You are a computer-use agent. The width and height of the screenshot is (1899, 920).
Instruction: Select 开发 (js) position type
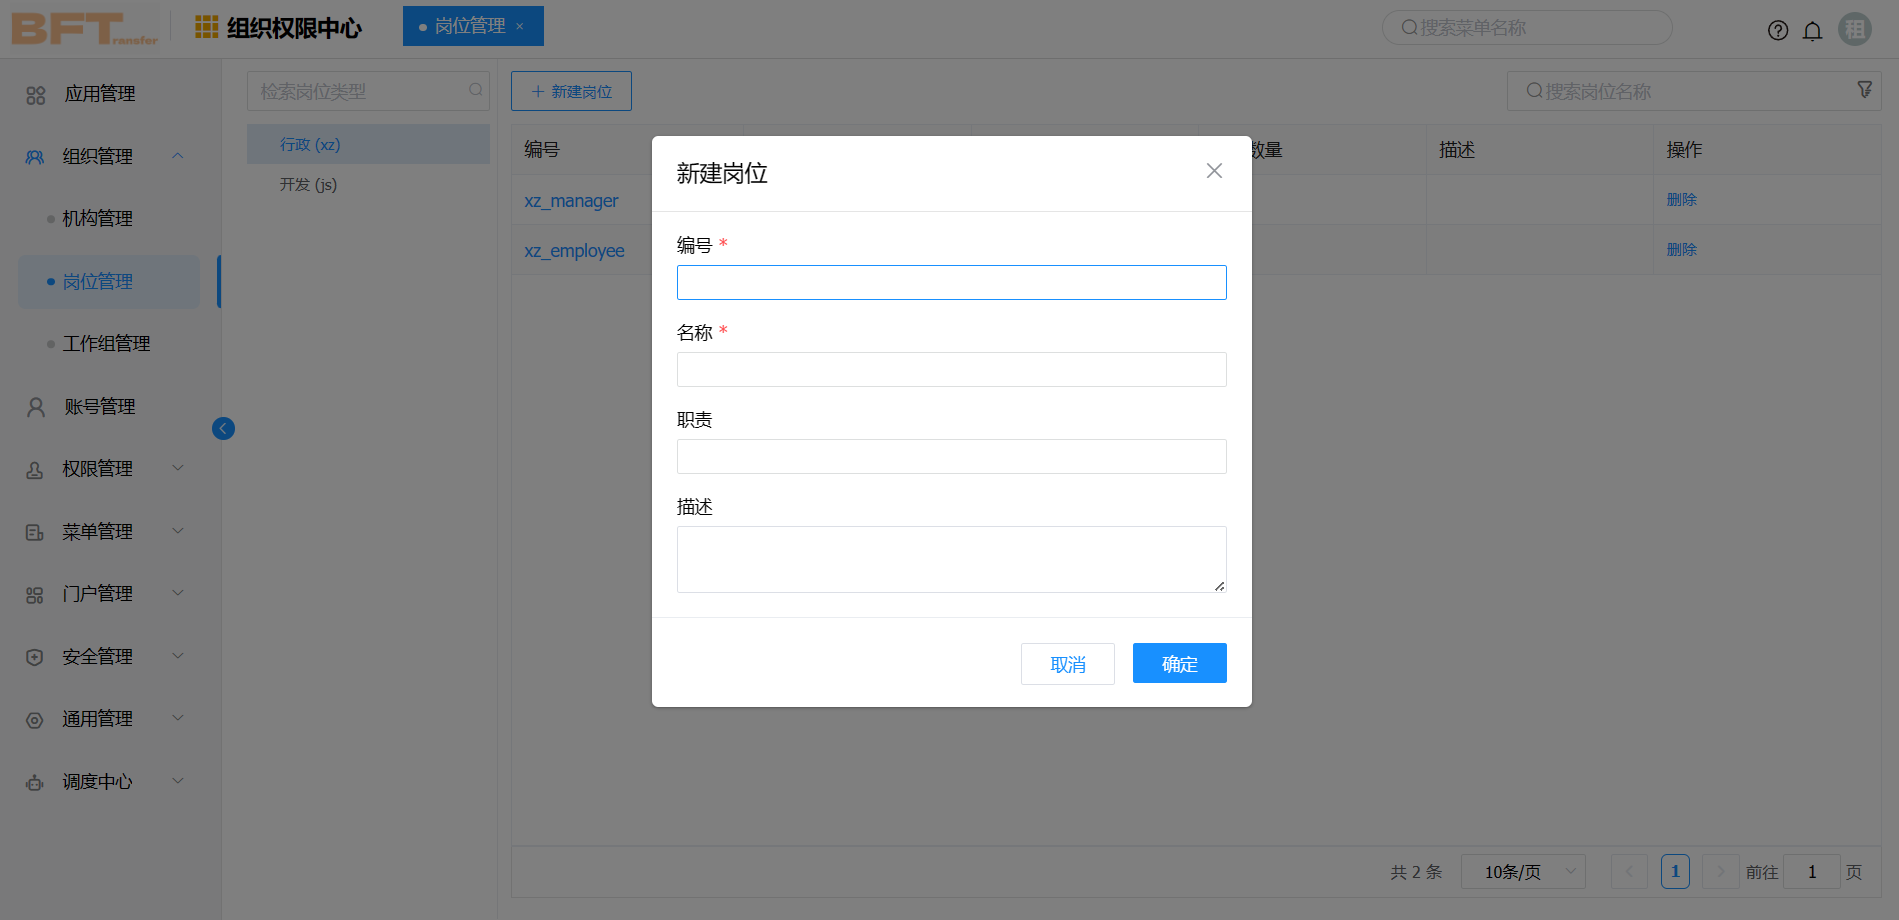point(308,185)
